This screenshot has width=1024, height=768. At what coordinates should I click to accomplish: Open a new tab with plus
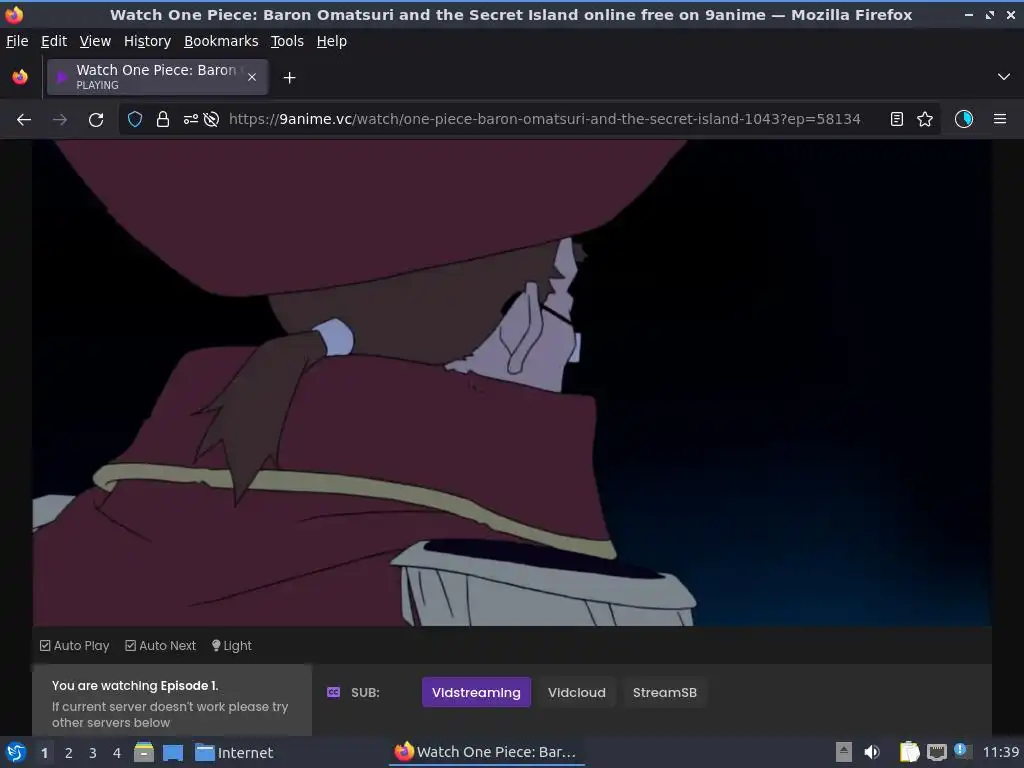pyautogui.click(x=289, y=78)
